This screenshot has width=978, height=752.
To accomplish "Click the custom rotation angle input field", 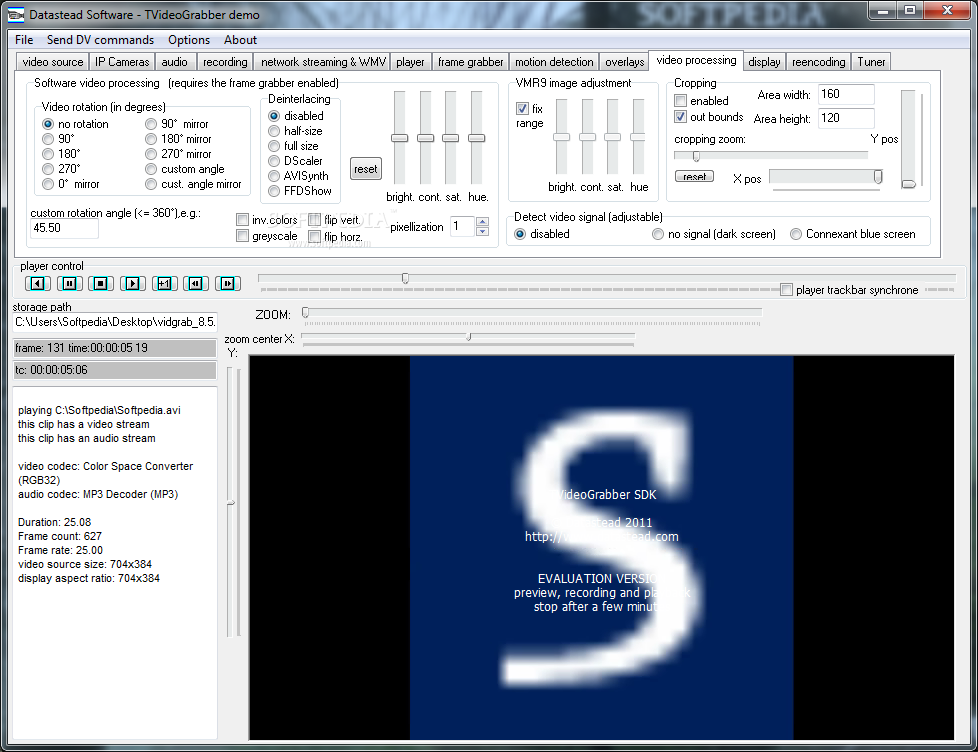I will [64, 228].
